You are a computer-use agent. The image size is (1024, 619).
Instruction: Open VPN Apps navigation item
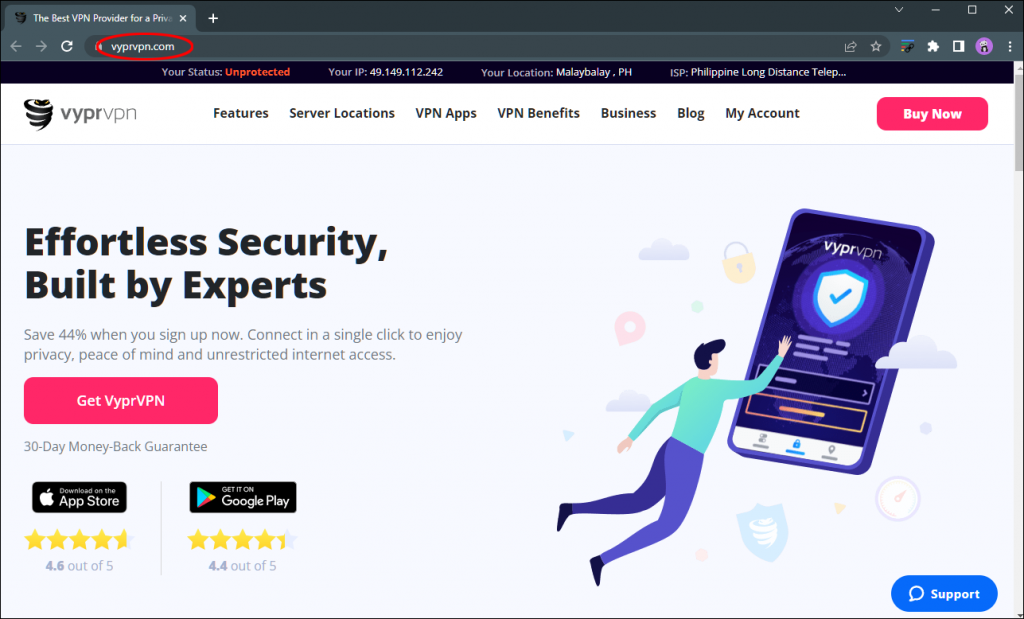[446, 113]
